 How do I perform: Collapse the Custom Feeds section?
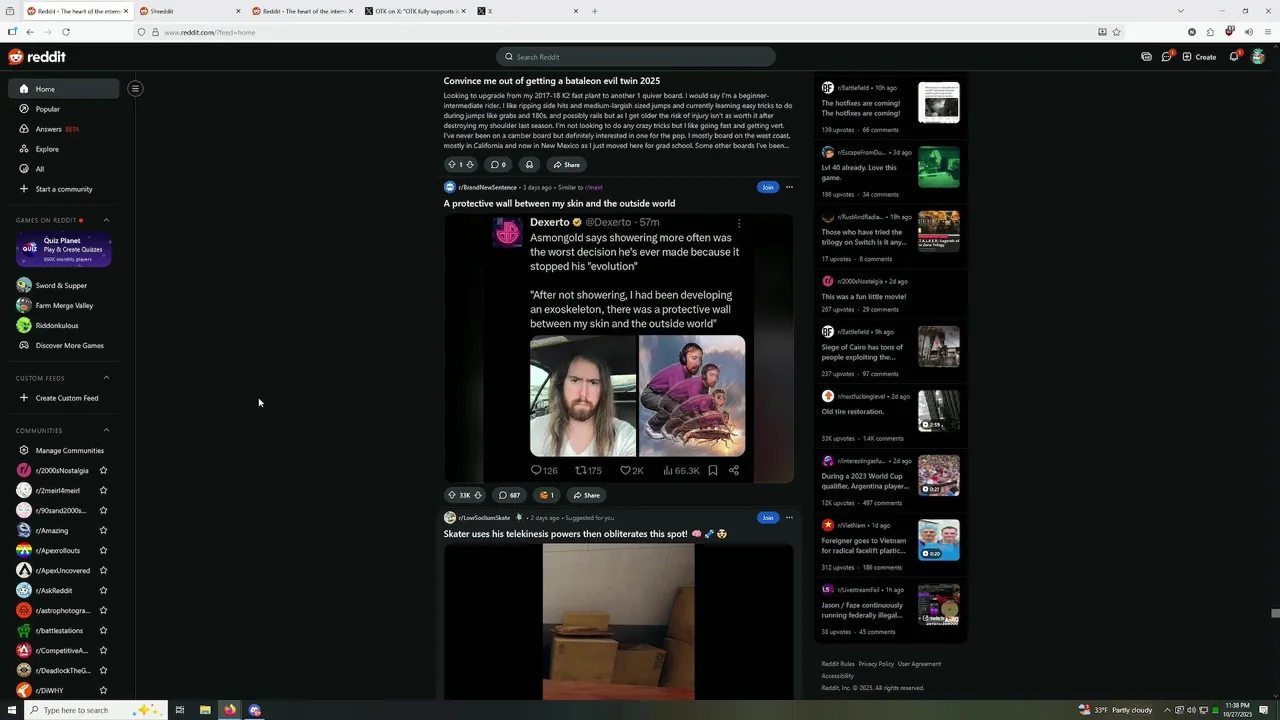pyautogui.click(x=106, y=378)
